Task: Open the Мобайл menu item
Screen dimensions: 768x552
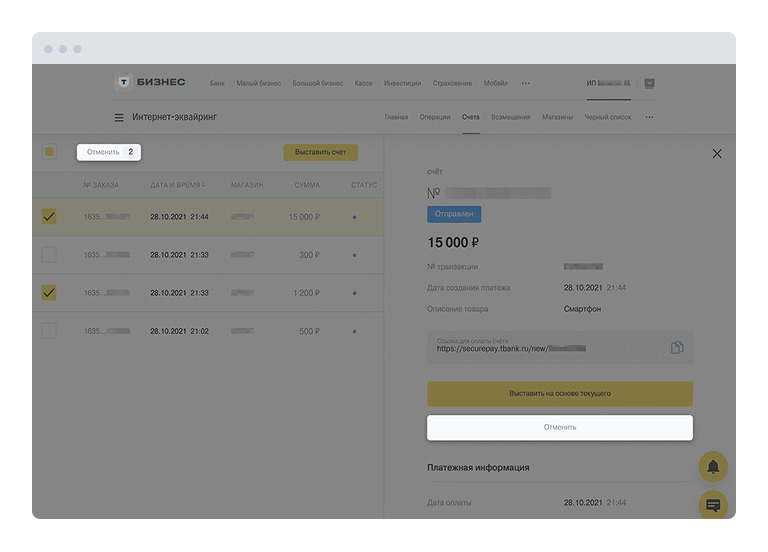Action: (496, 83)
